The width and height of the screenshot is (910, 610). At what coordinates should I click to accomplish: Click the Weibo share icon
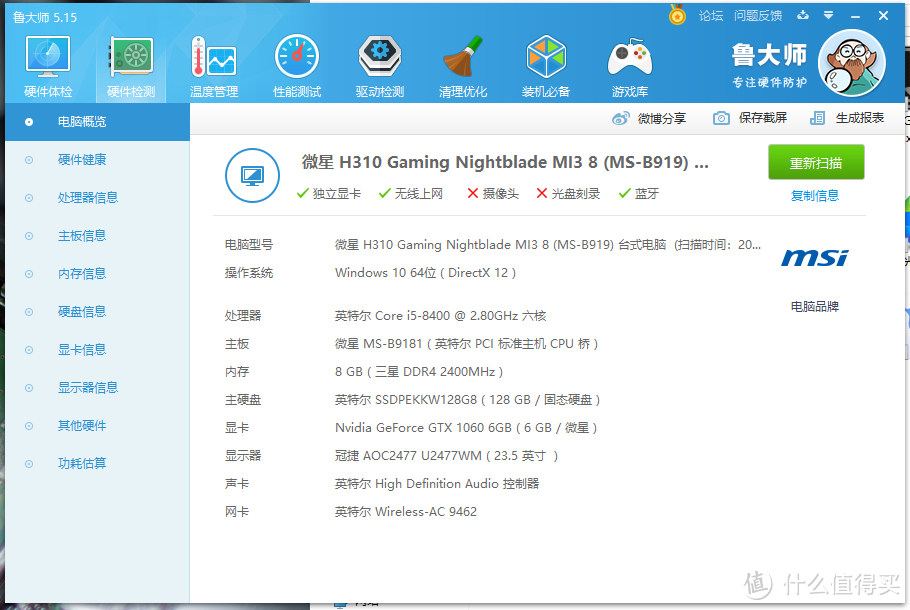pyautogui.click(x=620, y=118)
